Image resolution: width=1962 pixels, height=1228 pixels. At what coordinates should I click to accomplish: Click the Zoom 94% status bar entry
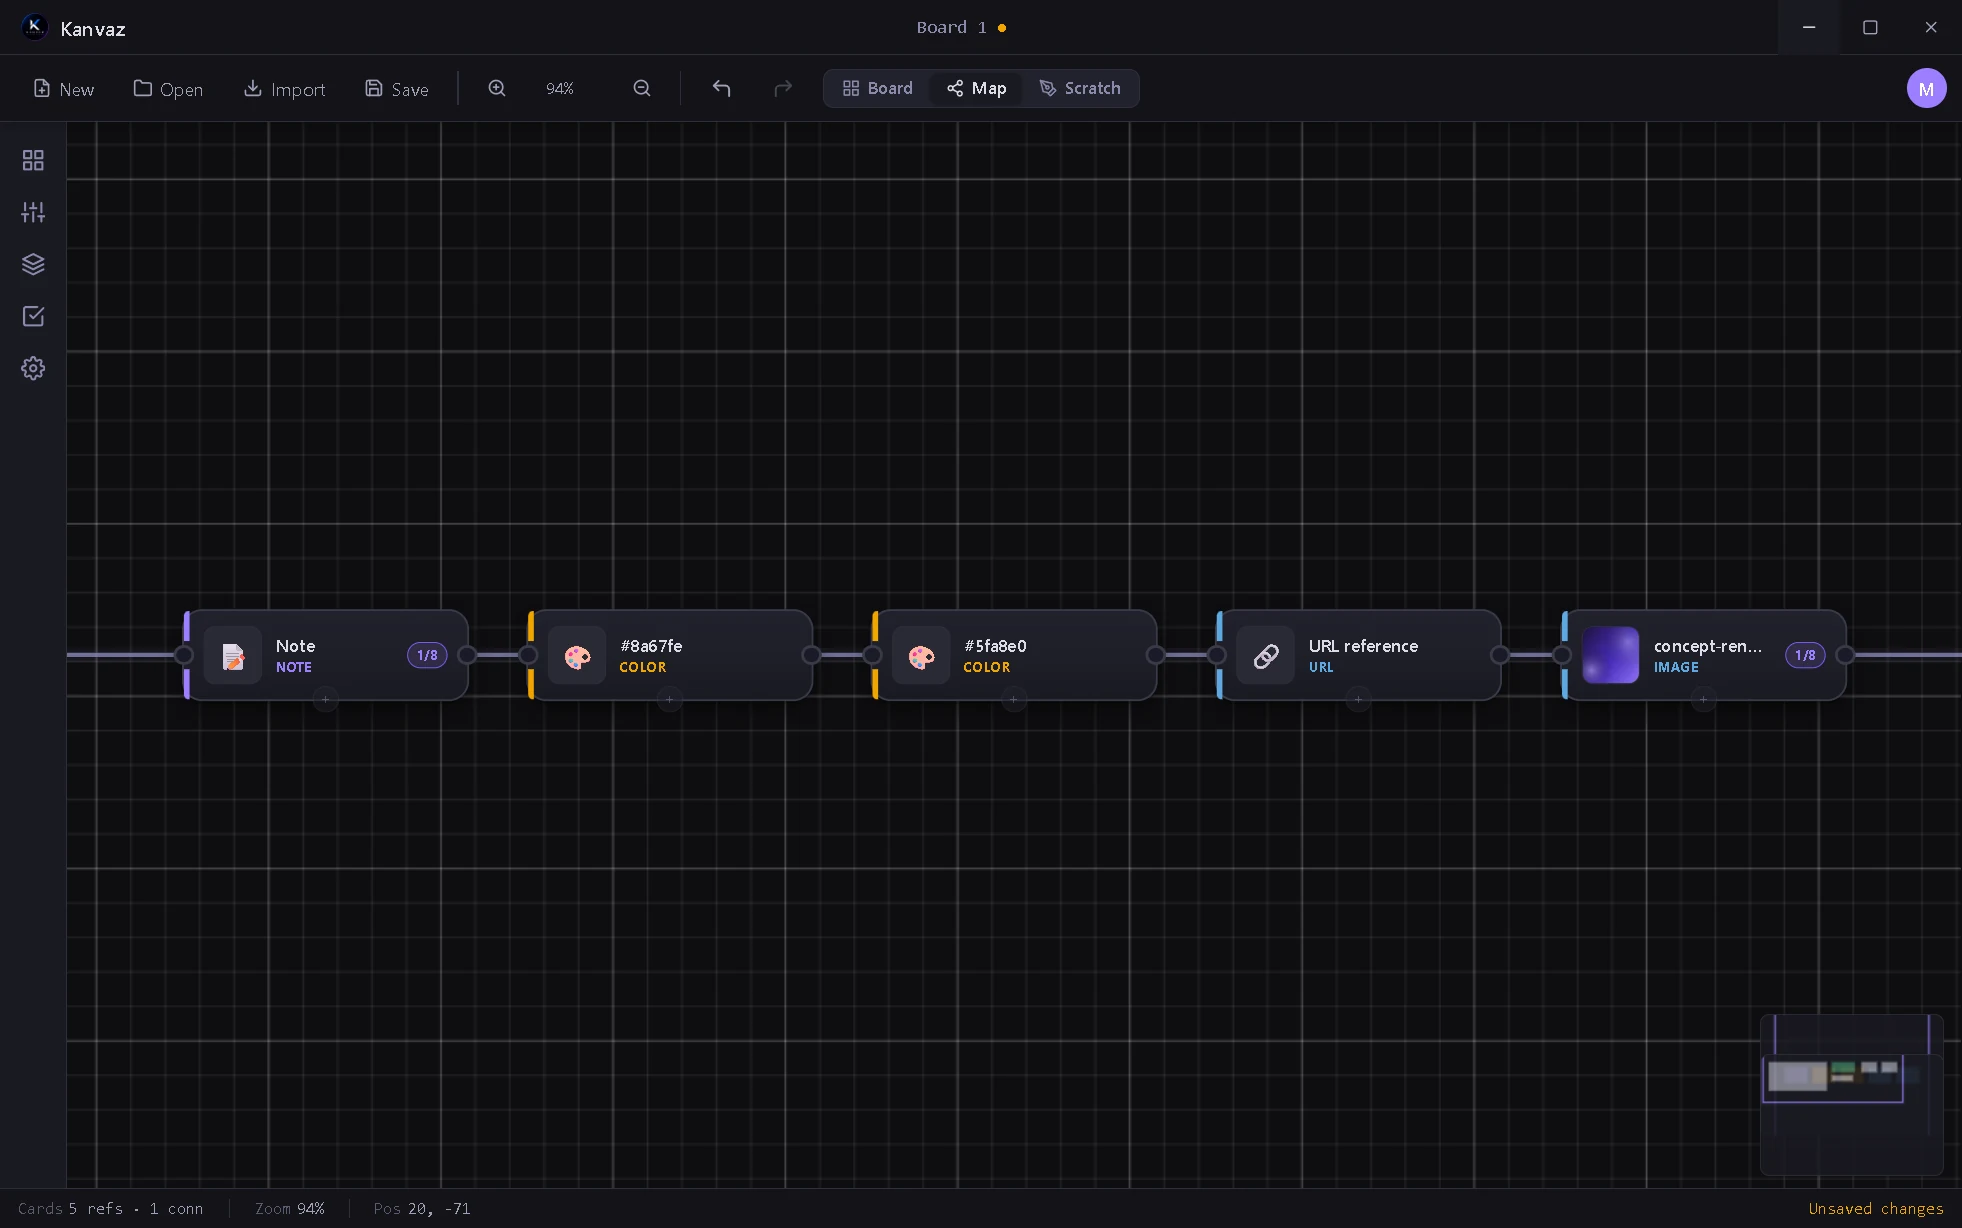pyautogui.click(x=290, y=1209)
